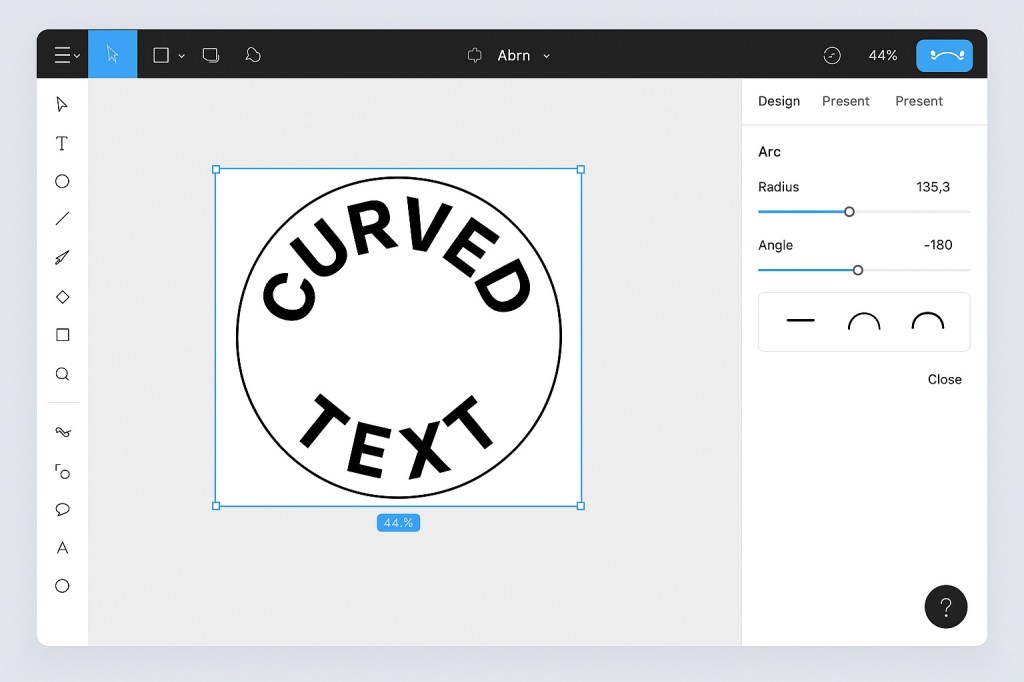Close the Arc panel
1024x682 pixels.
pyautogui.click(x=944, y=379)
